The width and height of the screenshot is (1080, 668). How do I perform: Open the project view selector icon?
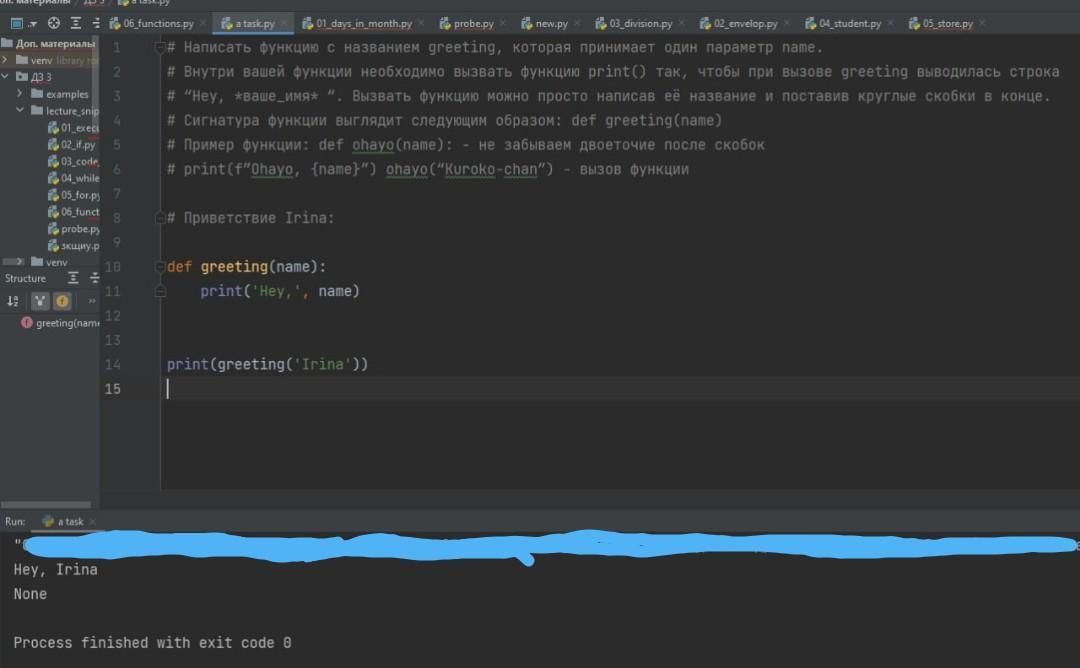(x=17, y=23)
